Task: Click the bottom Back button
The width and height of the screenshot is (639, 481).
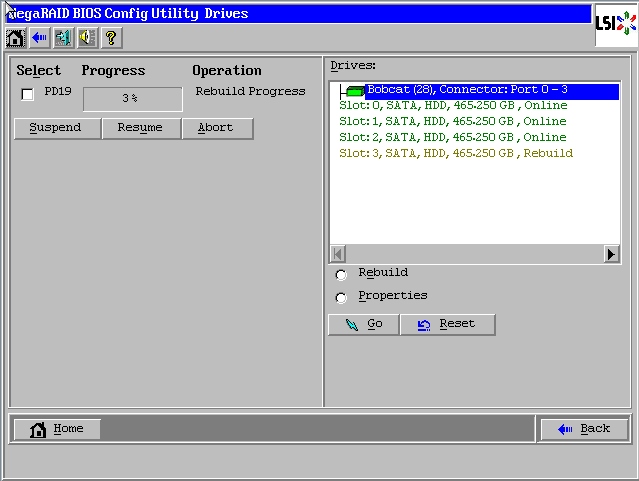Action: tap(585, 429)
